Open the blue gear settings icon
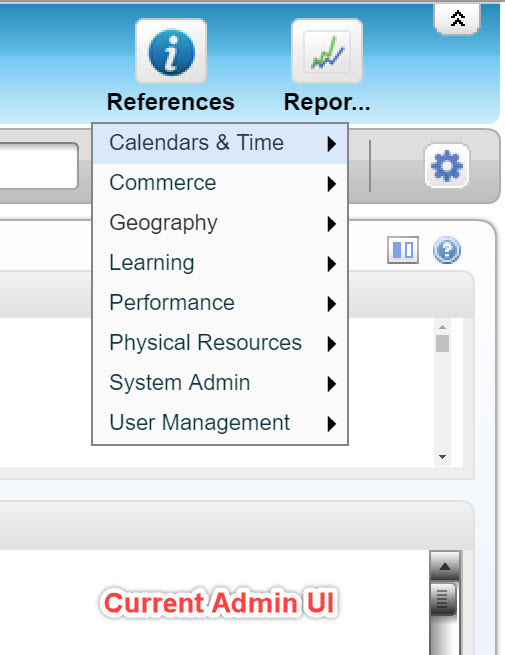The height and width of the screenshot is (655, 505). 447,166
